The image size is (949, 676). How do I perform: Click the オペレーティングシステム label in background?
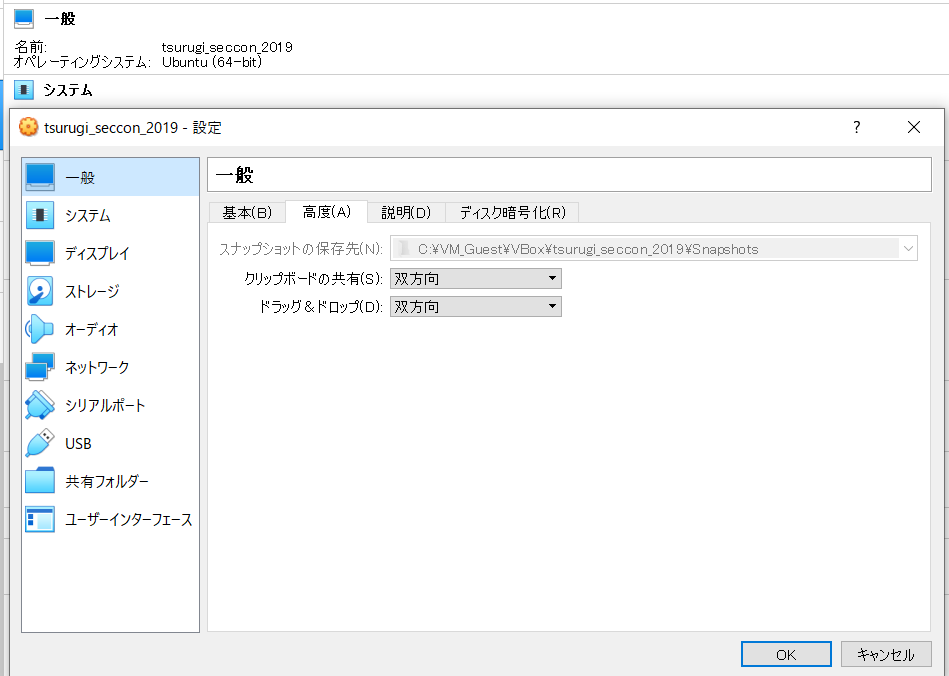point(82,62)
